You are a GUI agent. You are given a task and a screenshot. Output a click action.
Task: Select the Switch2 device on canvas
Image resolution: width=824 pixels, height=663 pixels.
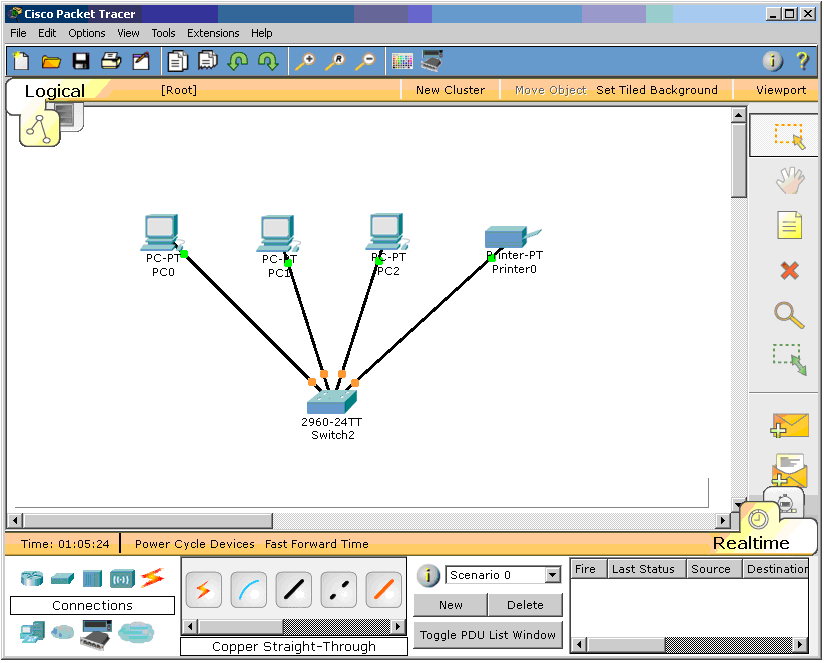332,402
